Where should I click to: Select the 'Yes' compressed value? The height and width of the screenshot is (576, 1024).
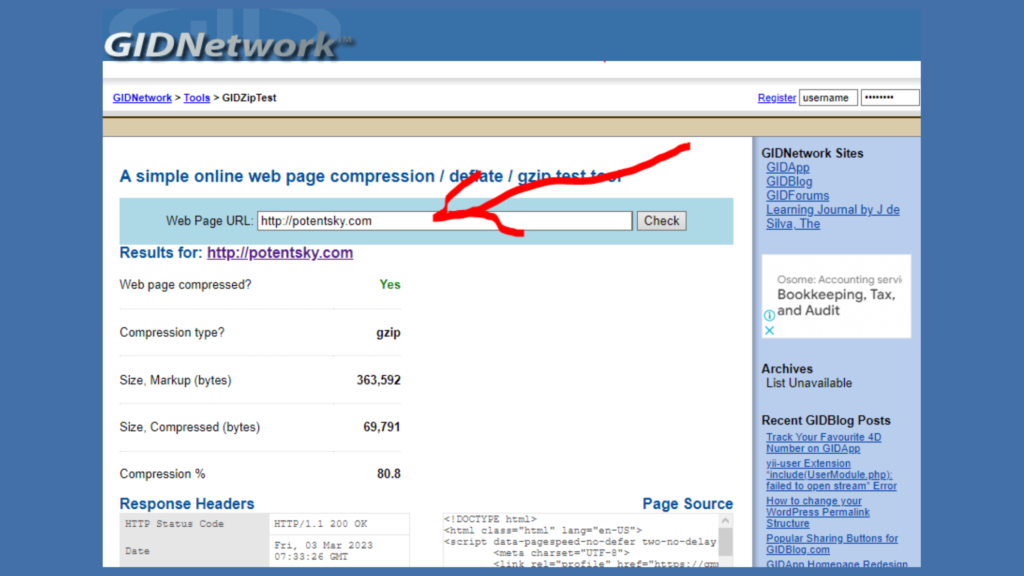(390, 285)
